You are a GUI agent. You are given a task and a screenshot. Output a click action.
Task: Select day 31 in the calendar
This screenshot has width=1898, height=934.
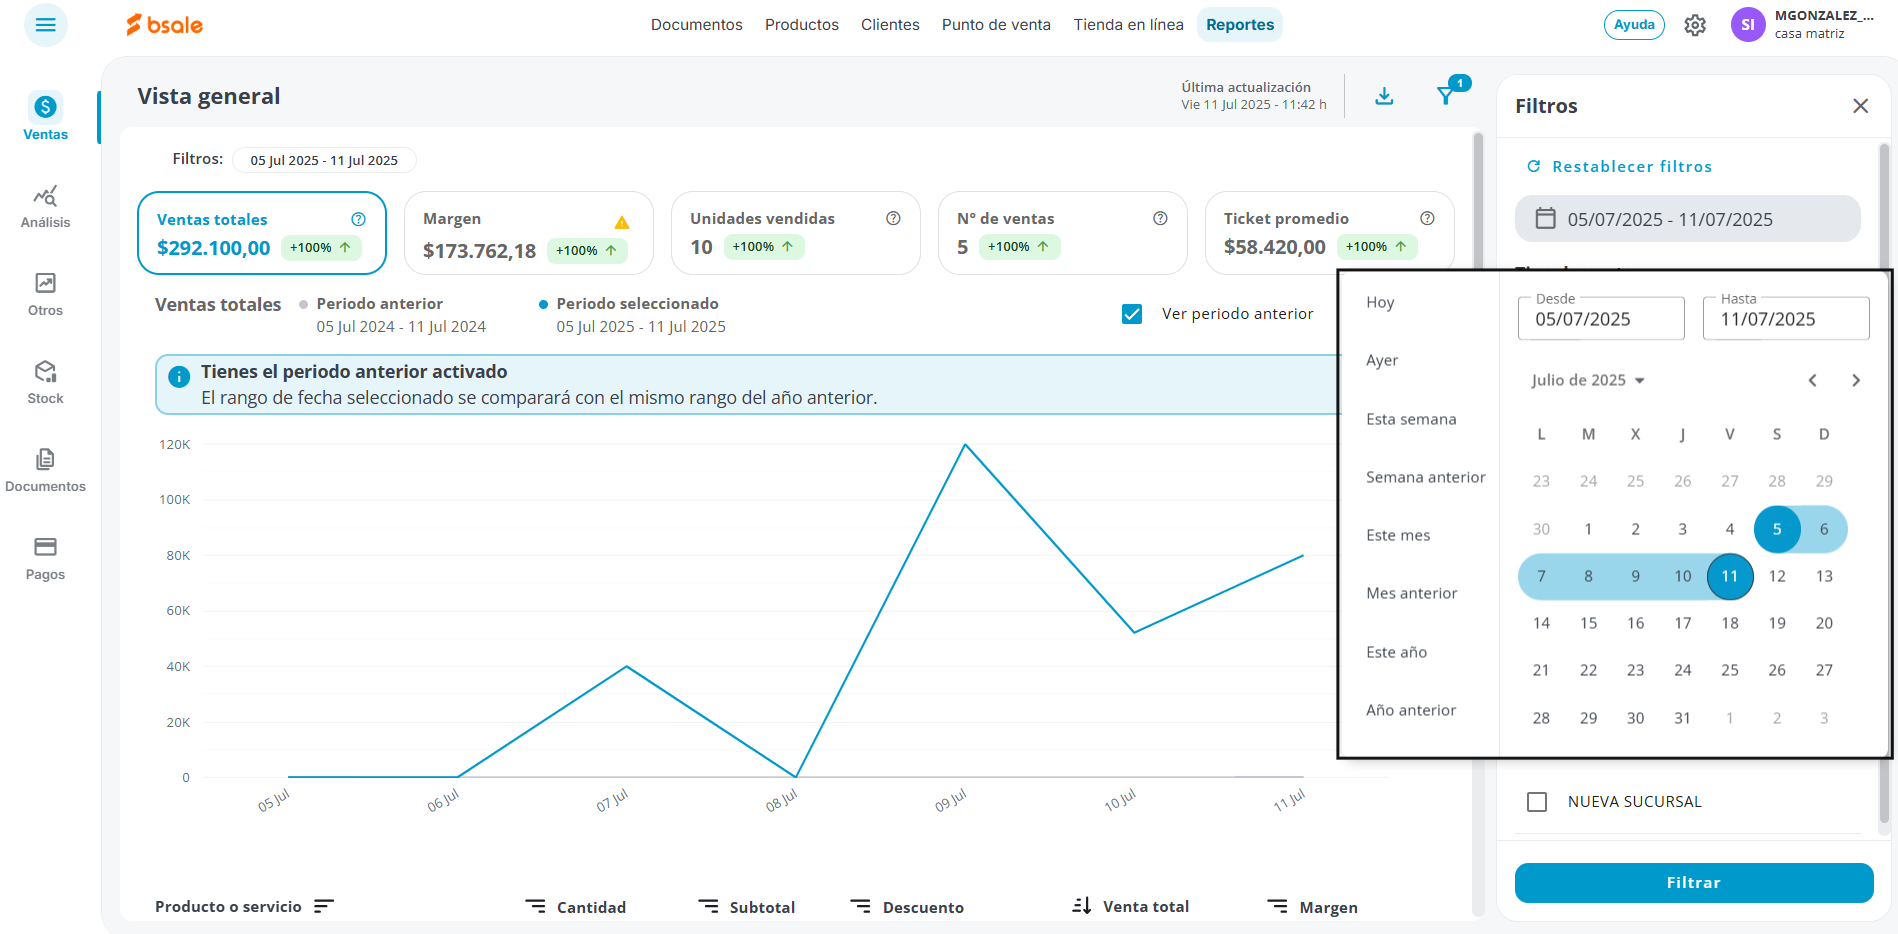click(x=1683, y=718)
